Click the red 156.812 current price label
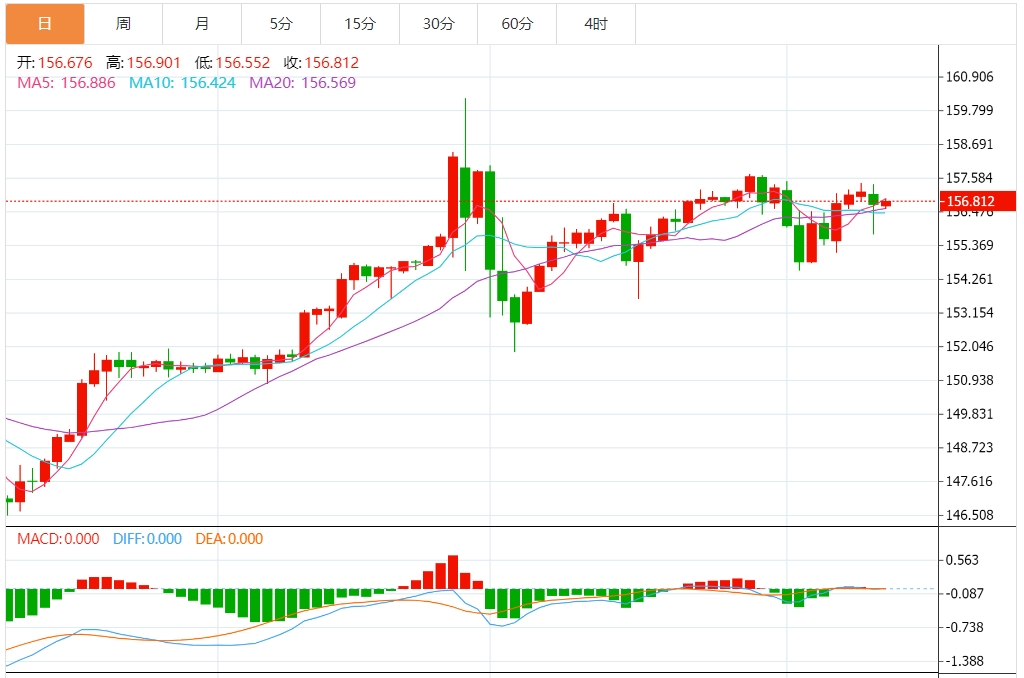 point(978,201)
